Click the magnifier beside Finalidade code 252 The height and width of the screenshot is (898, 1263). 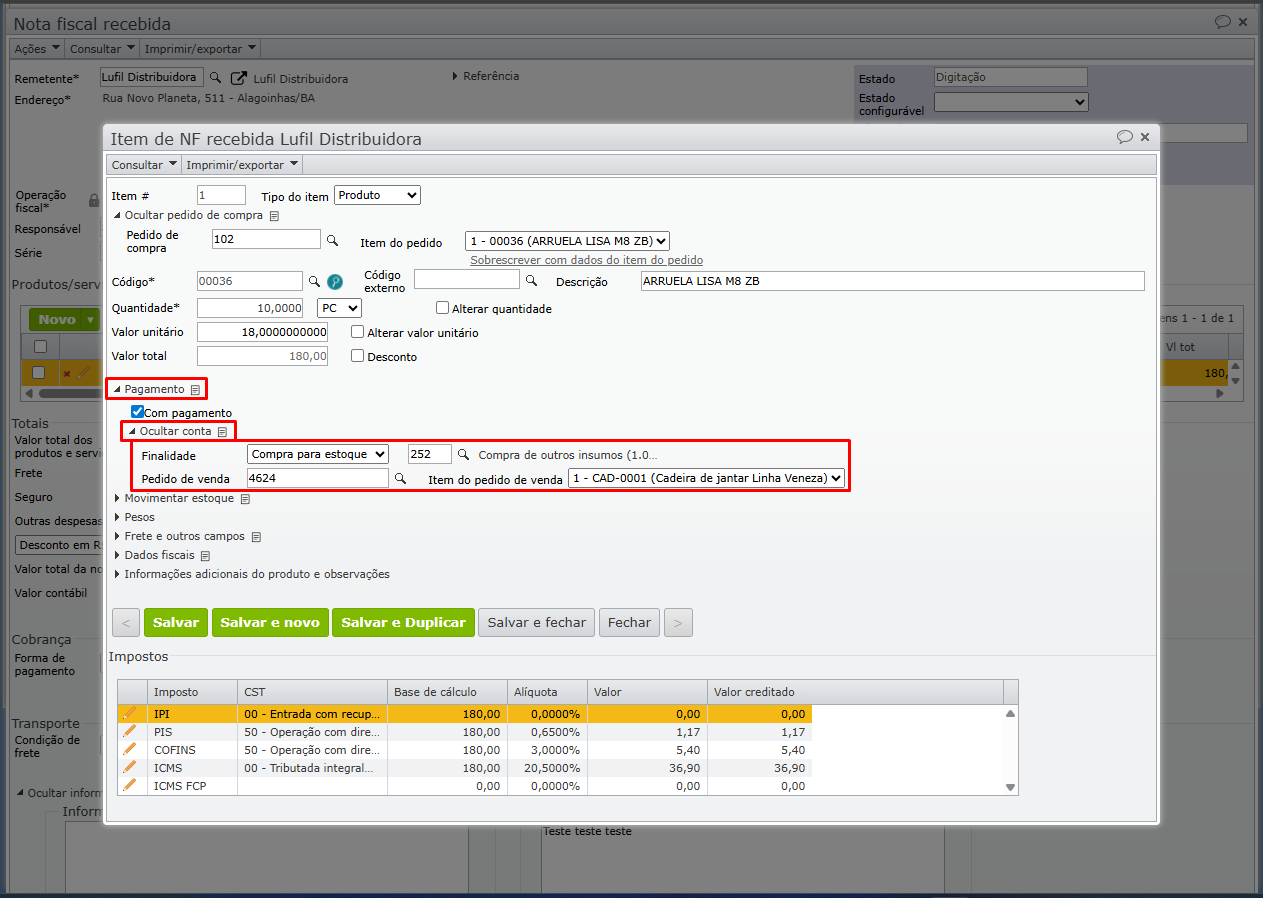tap(463, 454)
